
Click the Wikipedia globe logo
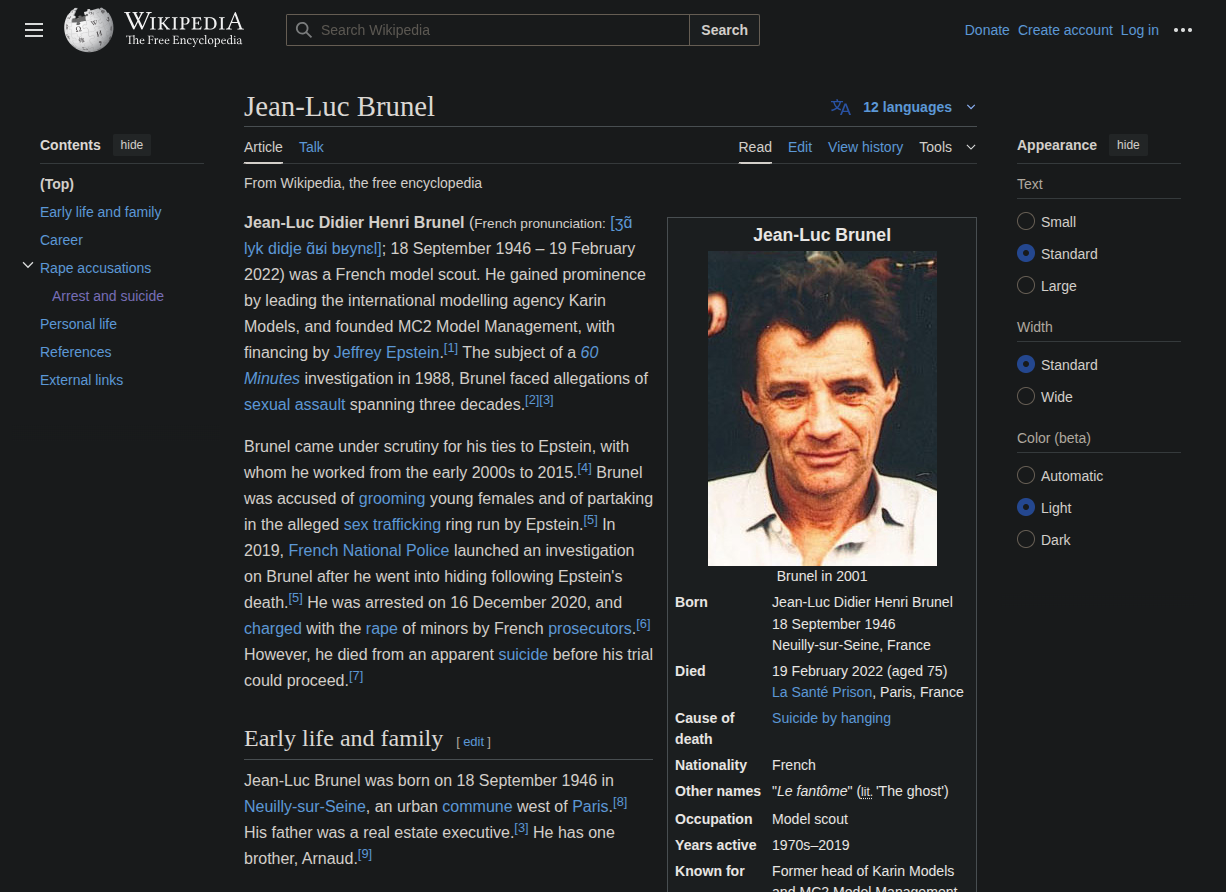pyautogui.click(x=89, y=30)
